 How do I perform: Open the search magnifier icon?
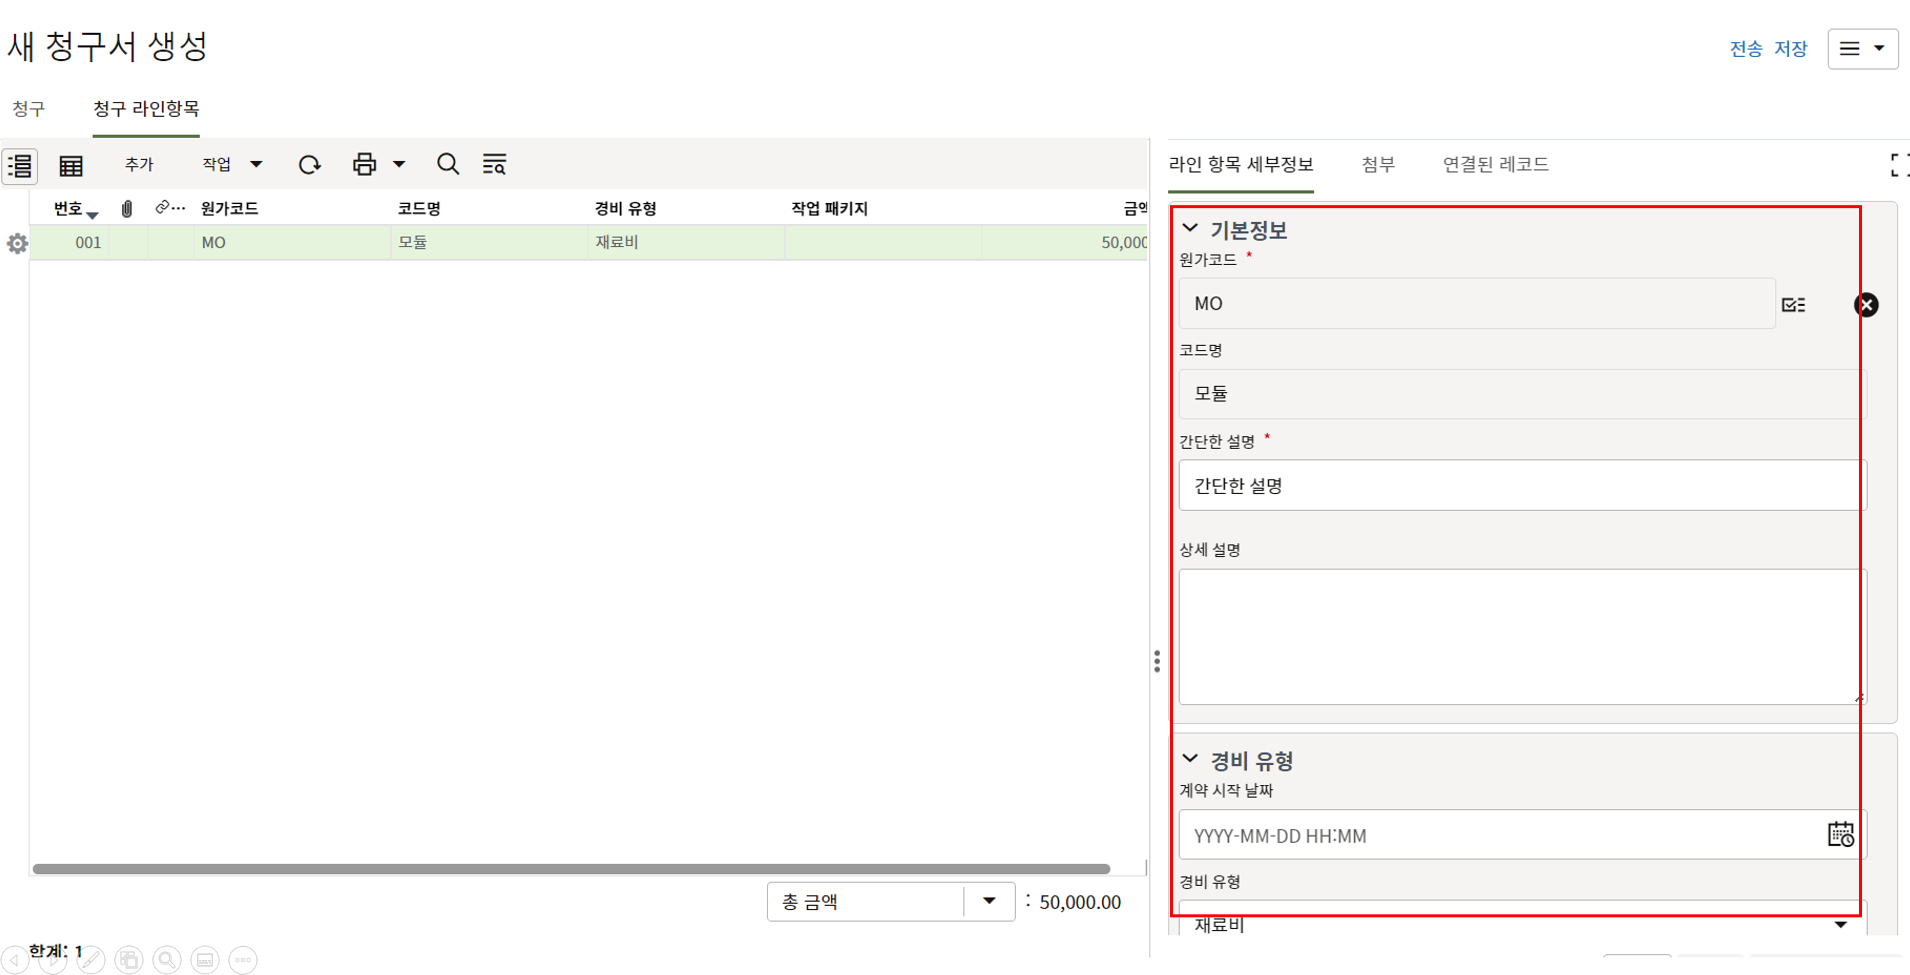coord(448,164)
